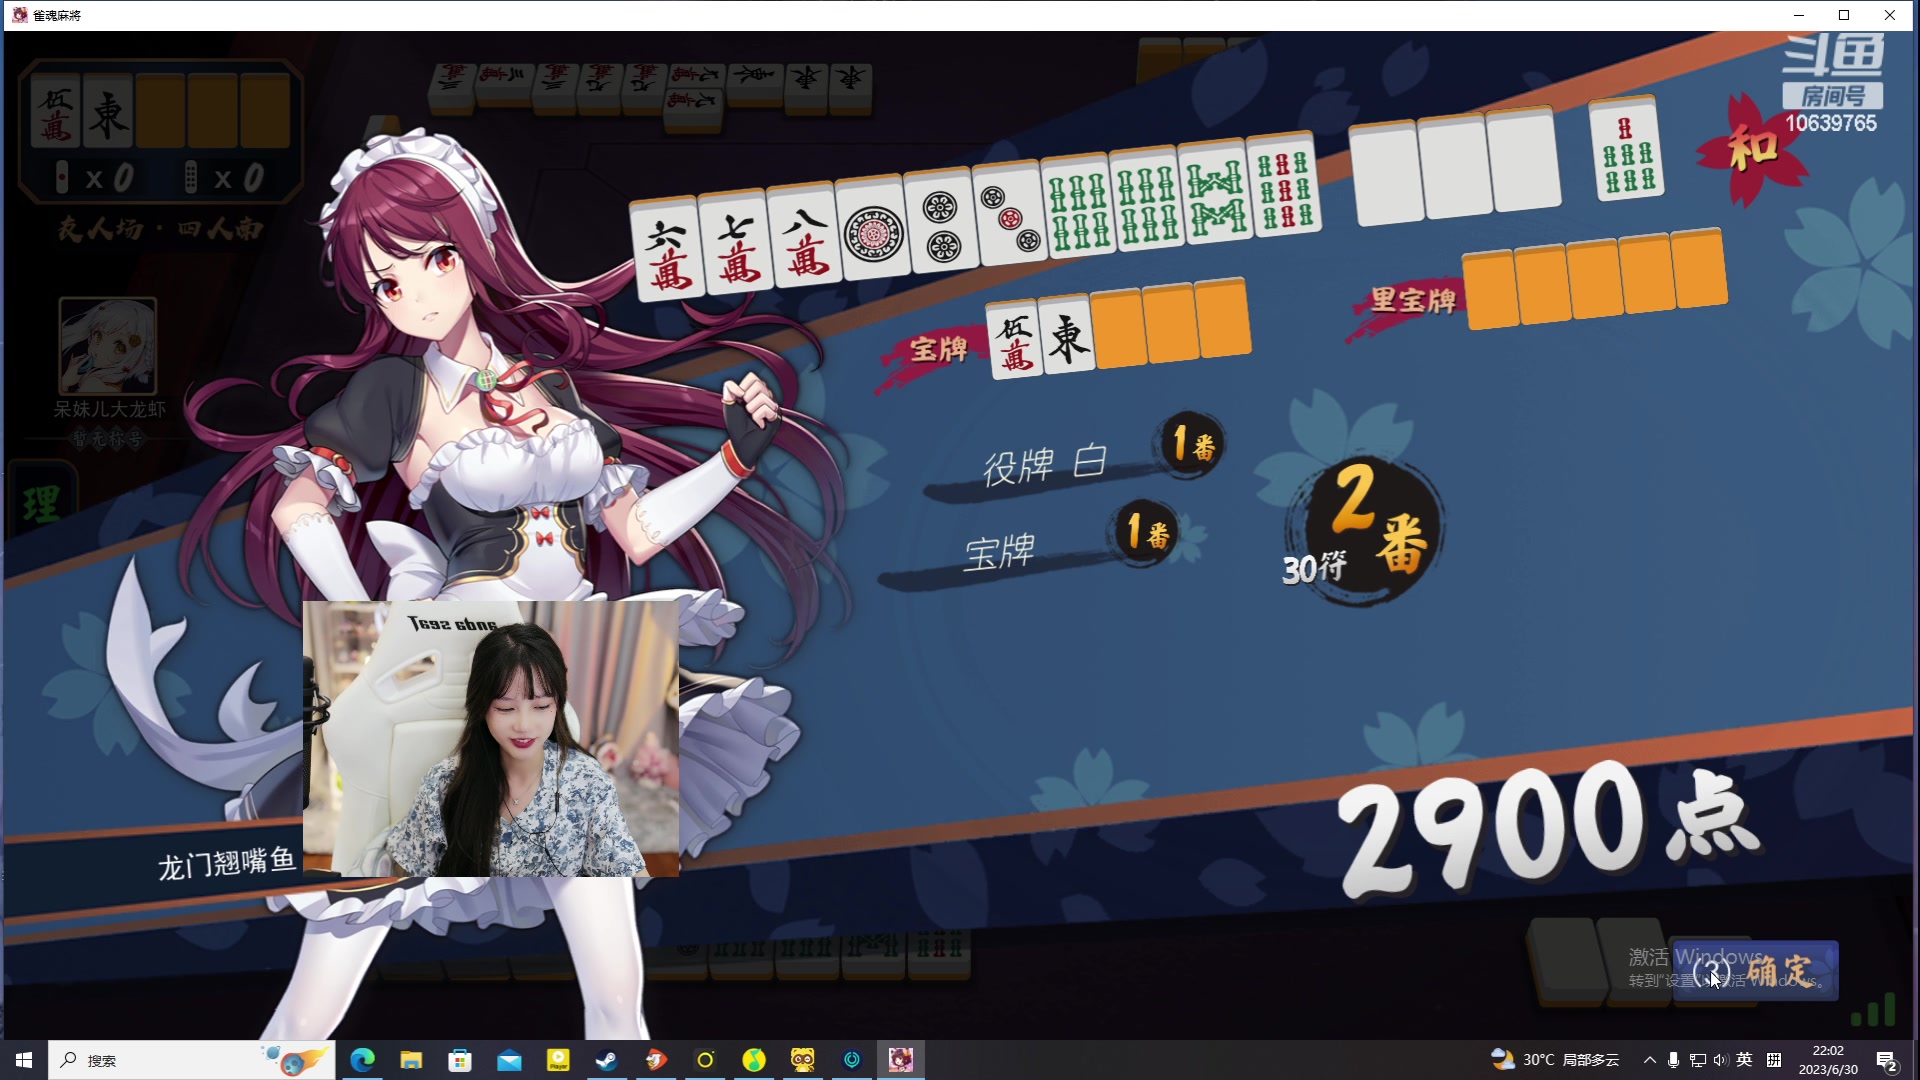The height and width of the screenshot is (1080, 1920).
Task: Click the 里宝牌 label
Action: pyautogui.click(x=1412, y=299)
